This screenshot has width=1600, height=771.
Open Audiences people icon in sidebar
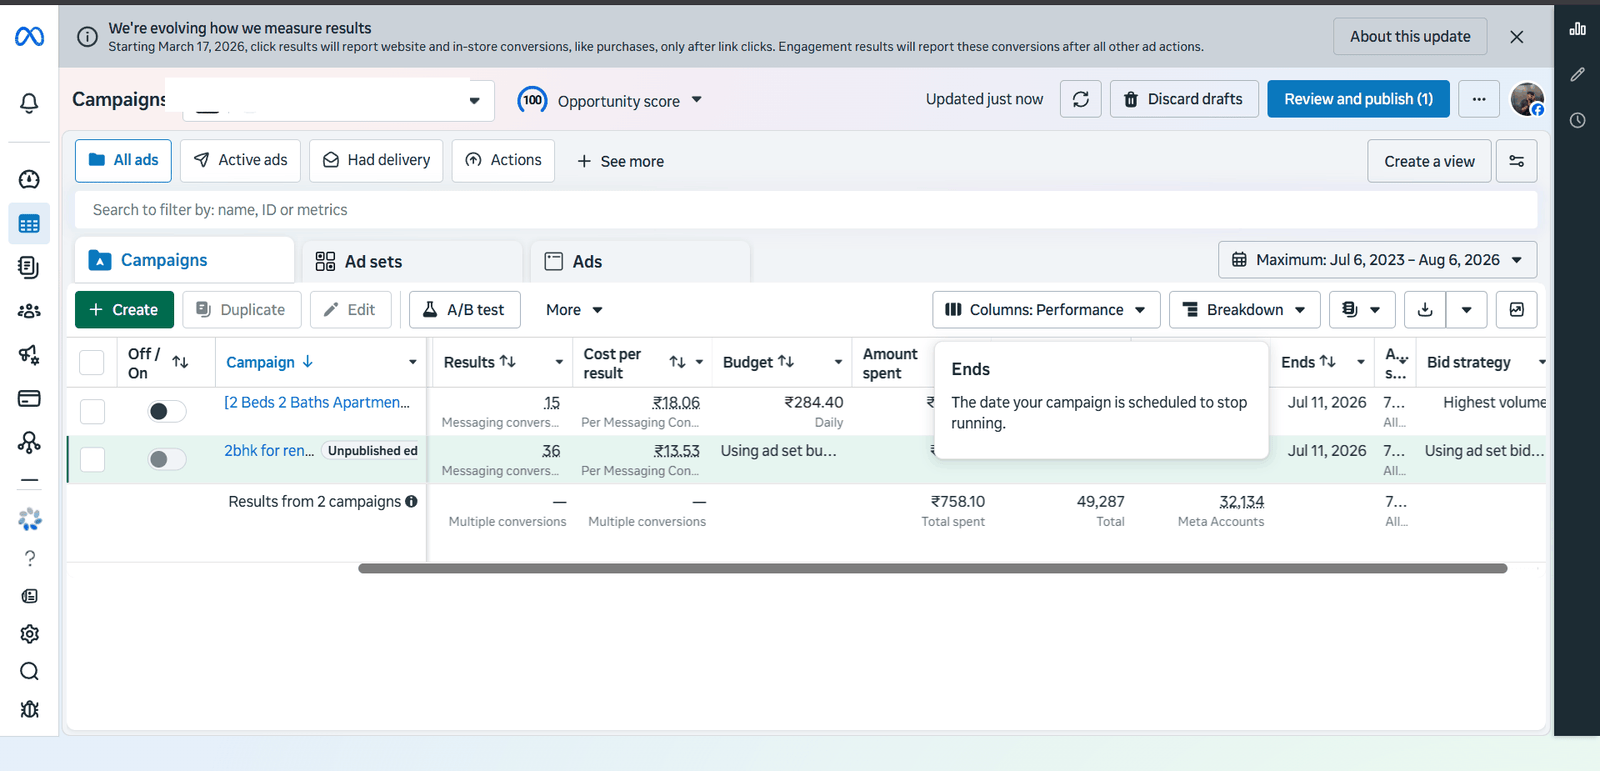29,311
